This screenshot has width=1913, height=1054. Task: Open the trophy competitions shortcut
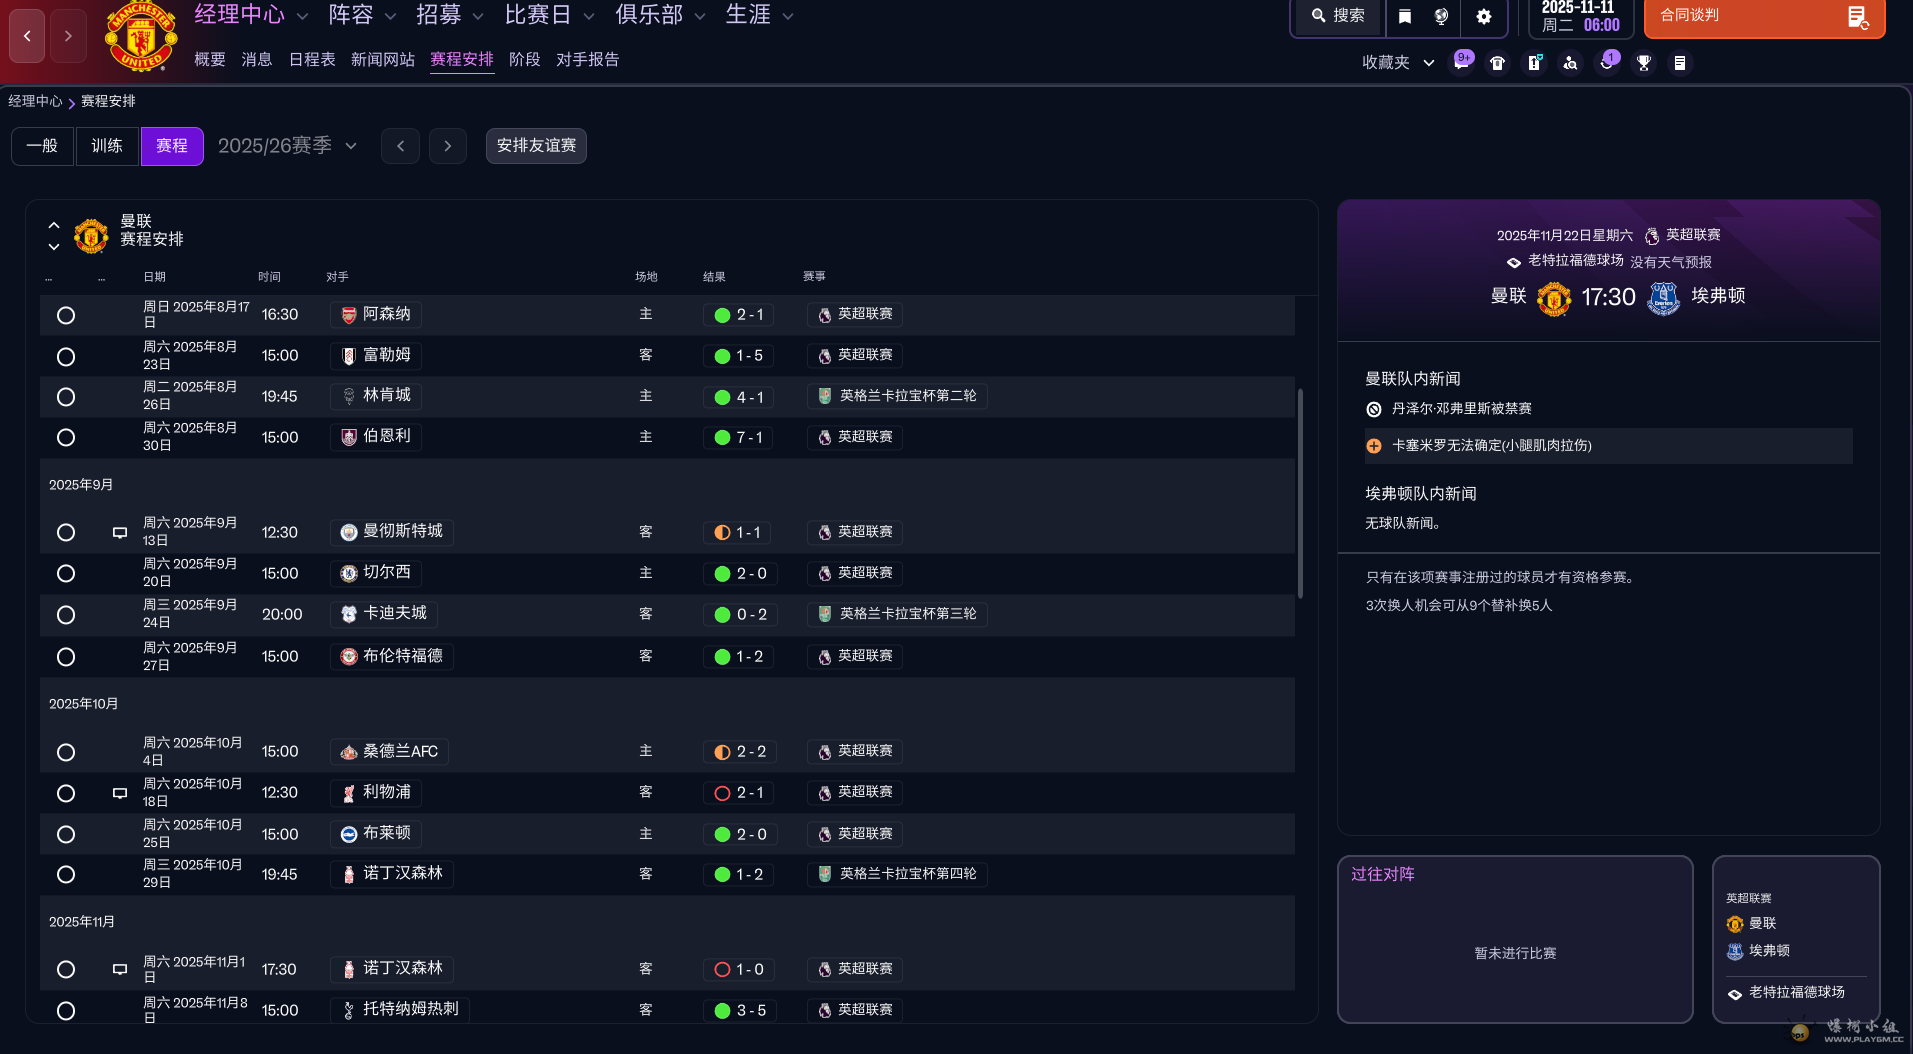pyautogui.click(x=1643, y=63)
